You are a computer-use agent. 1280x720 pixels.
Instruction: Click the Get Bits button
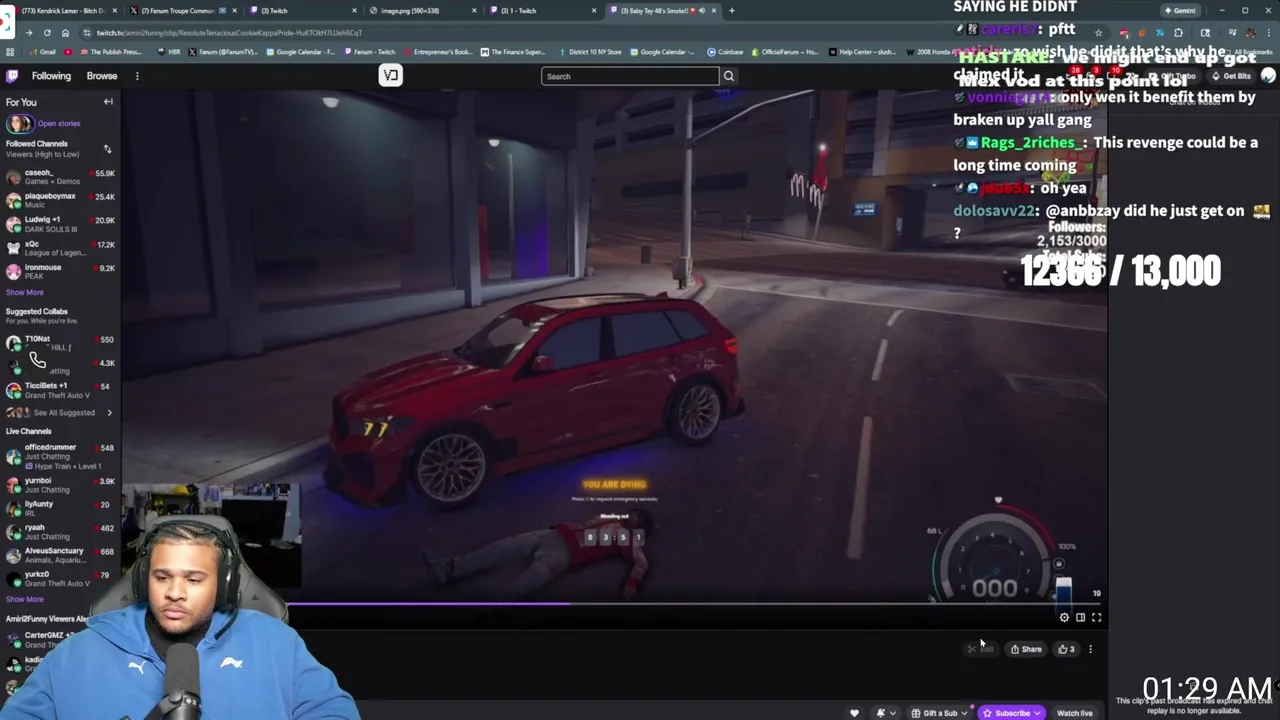(x=1232, y=76)
